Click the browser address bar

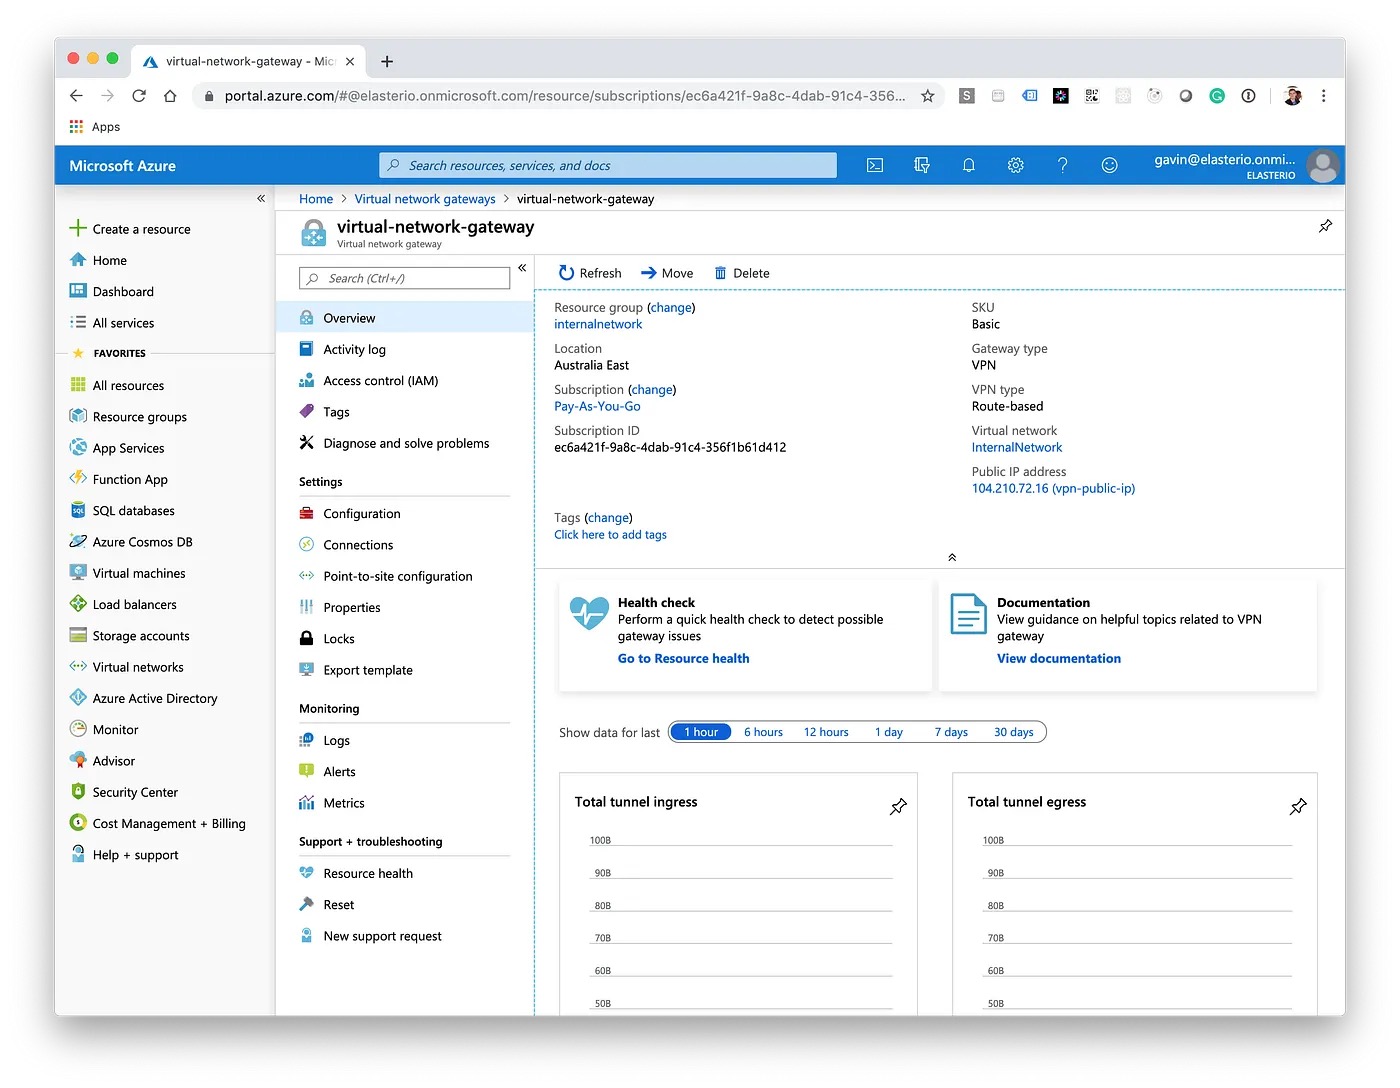565,96
